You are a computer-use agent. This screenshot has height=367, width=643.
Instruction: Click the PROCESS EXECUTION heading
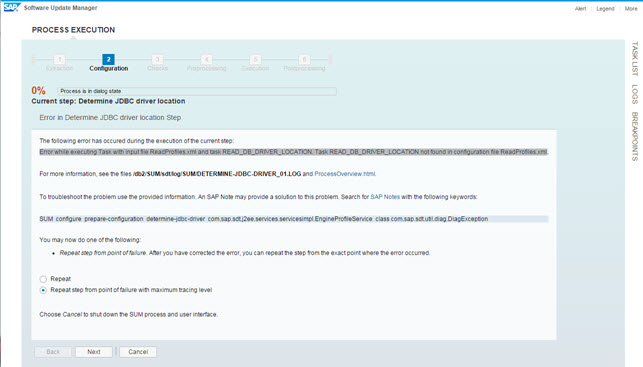click(x=73, y=30)
